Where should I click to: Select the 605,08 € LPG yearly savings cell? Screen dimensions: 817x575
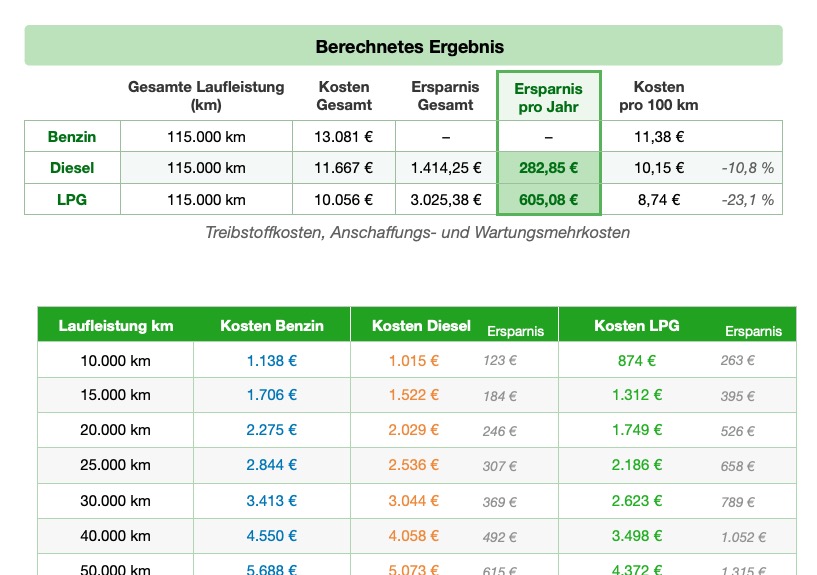[549, 199]
